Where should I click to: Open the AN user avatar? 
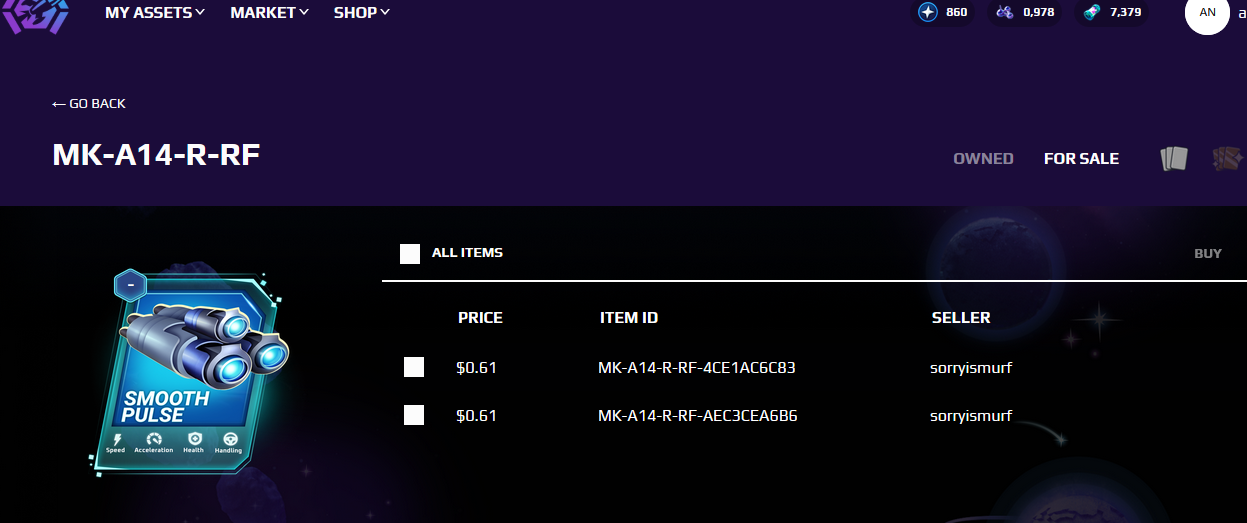pyautogui.click(x=1207, y=13)
